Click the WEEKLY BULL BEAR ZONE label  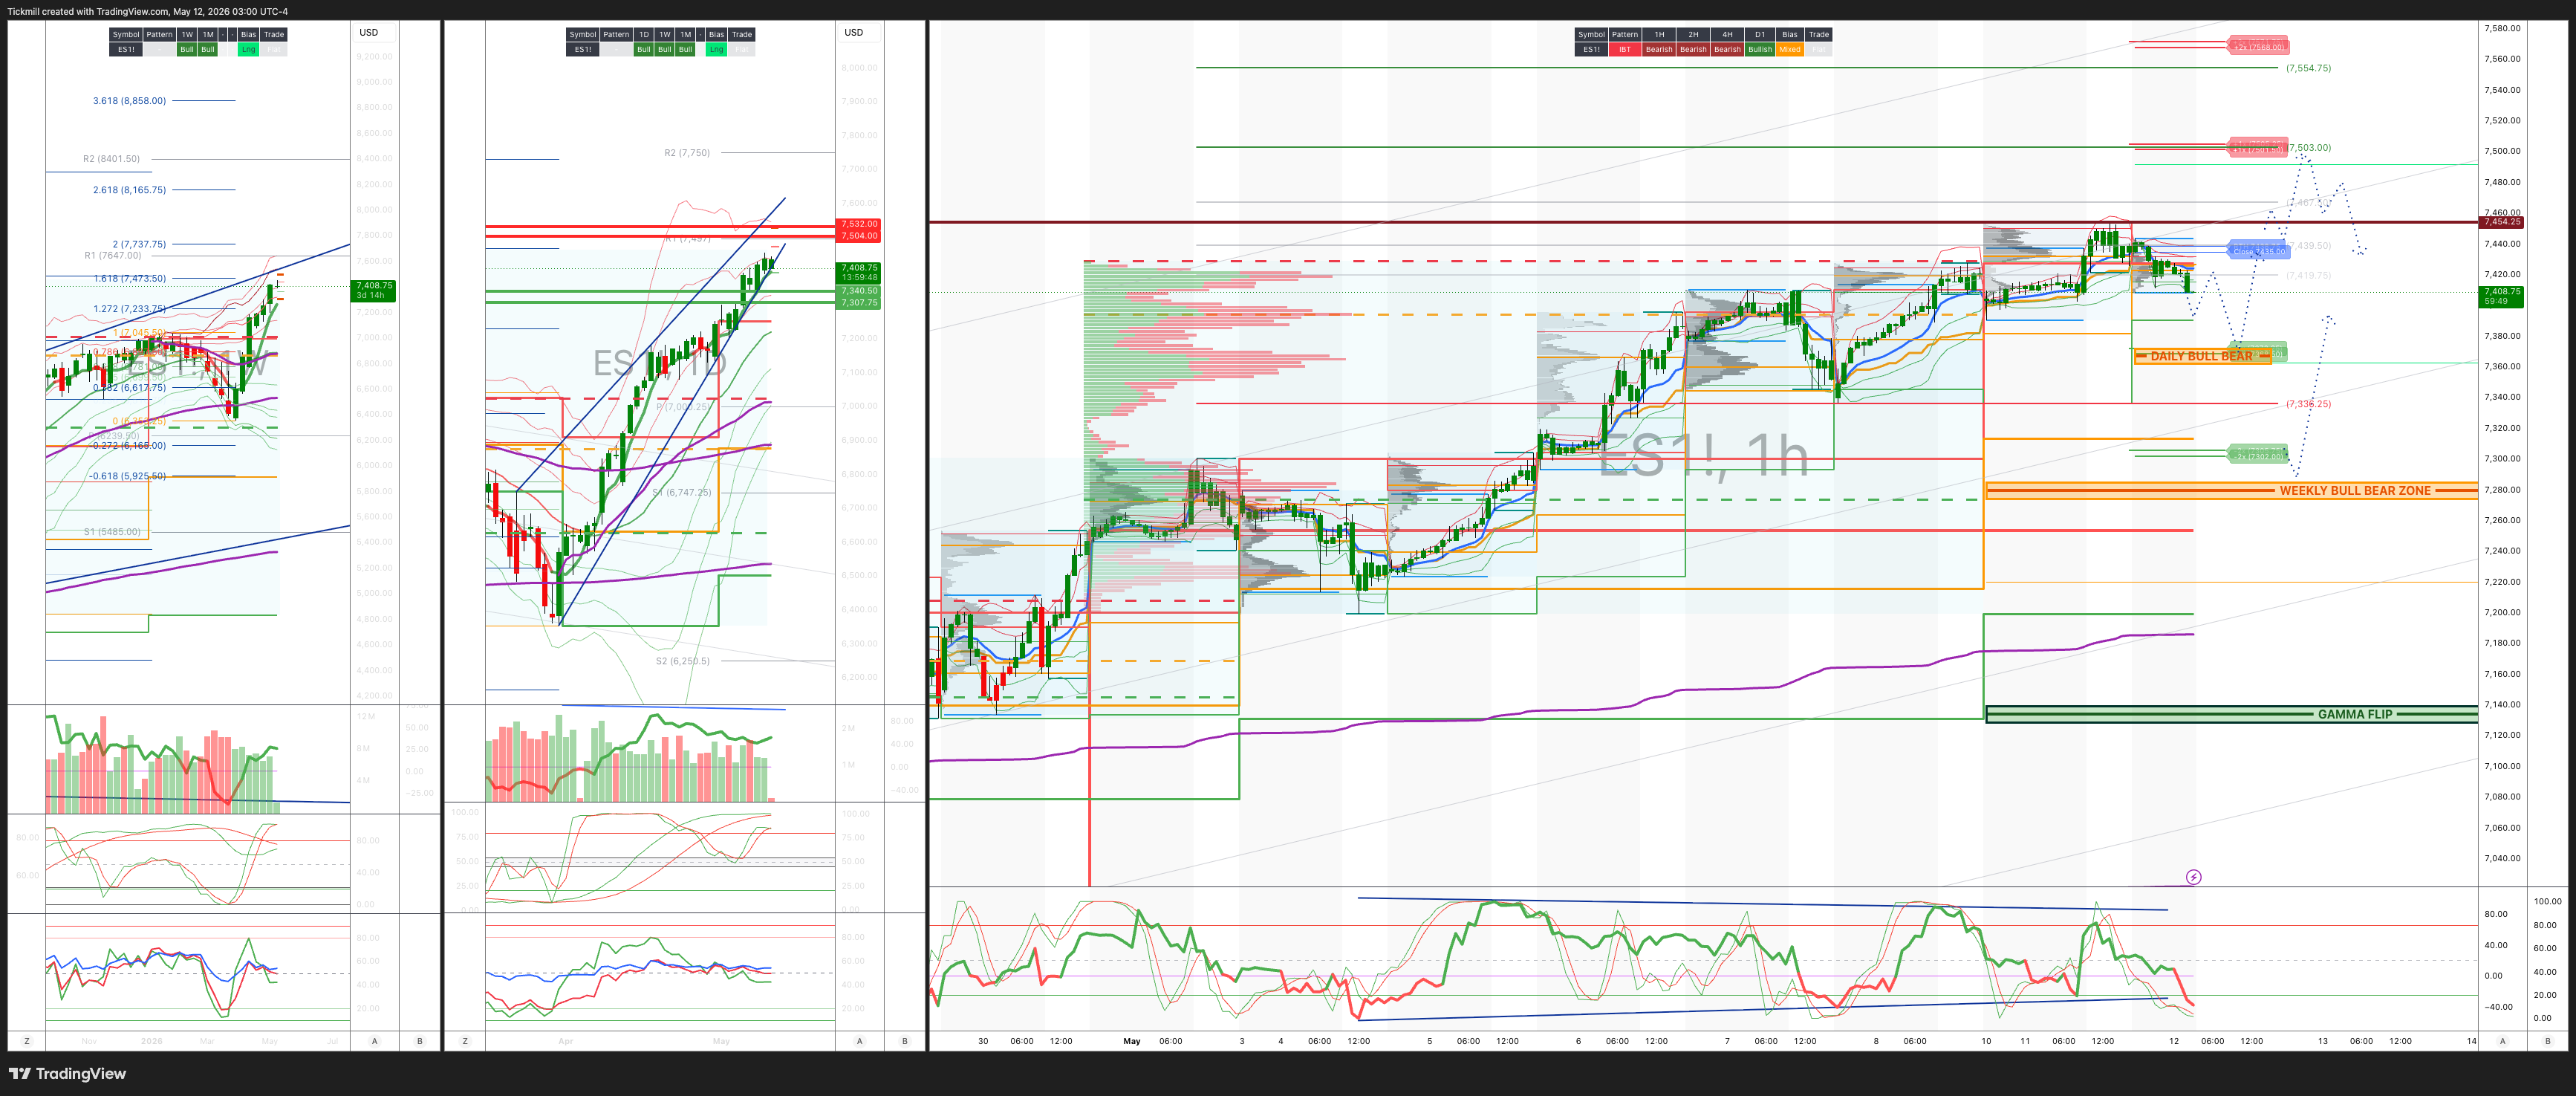2355,491
